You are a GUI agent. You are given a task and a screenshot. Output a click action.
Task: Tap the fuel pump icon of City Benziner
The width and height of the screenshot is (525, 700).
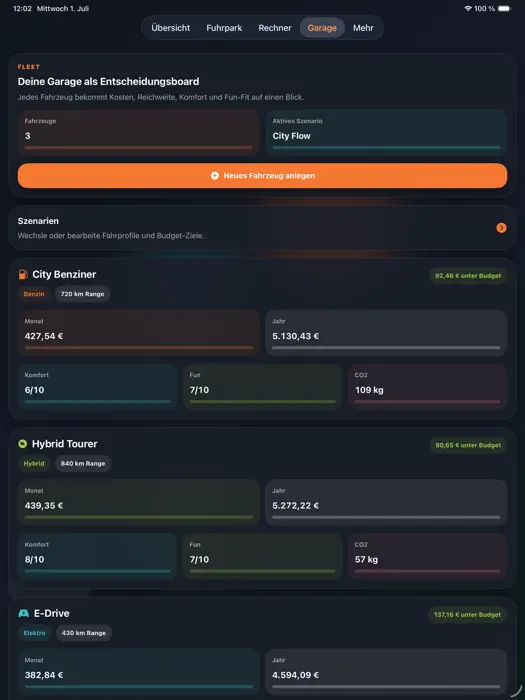(23, 274)
